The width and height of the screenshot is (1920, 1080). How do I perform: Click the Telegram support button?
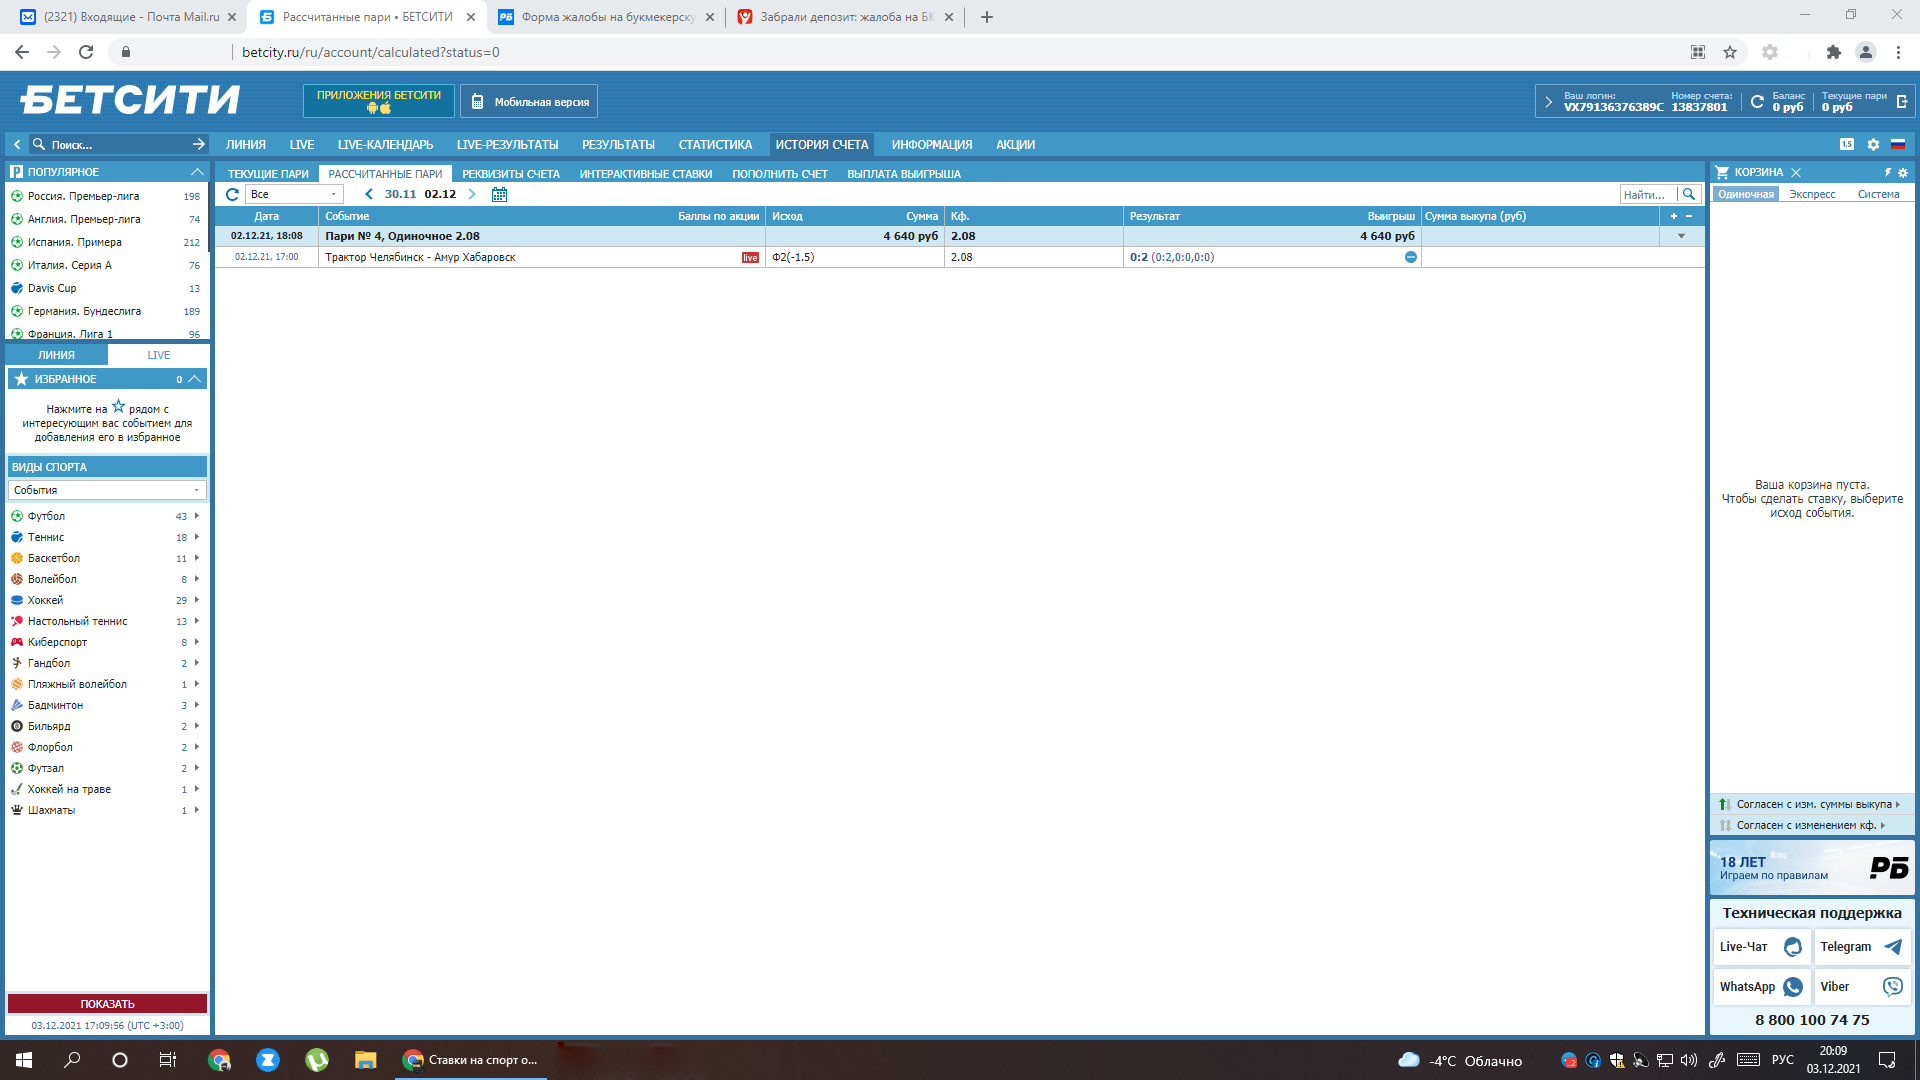[x=1861, y=947]
